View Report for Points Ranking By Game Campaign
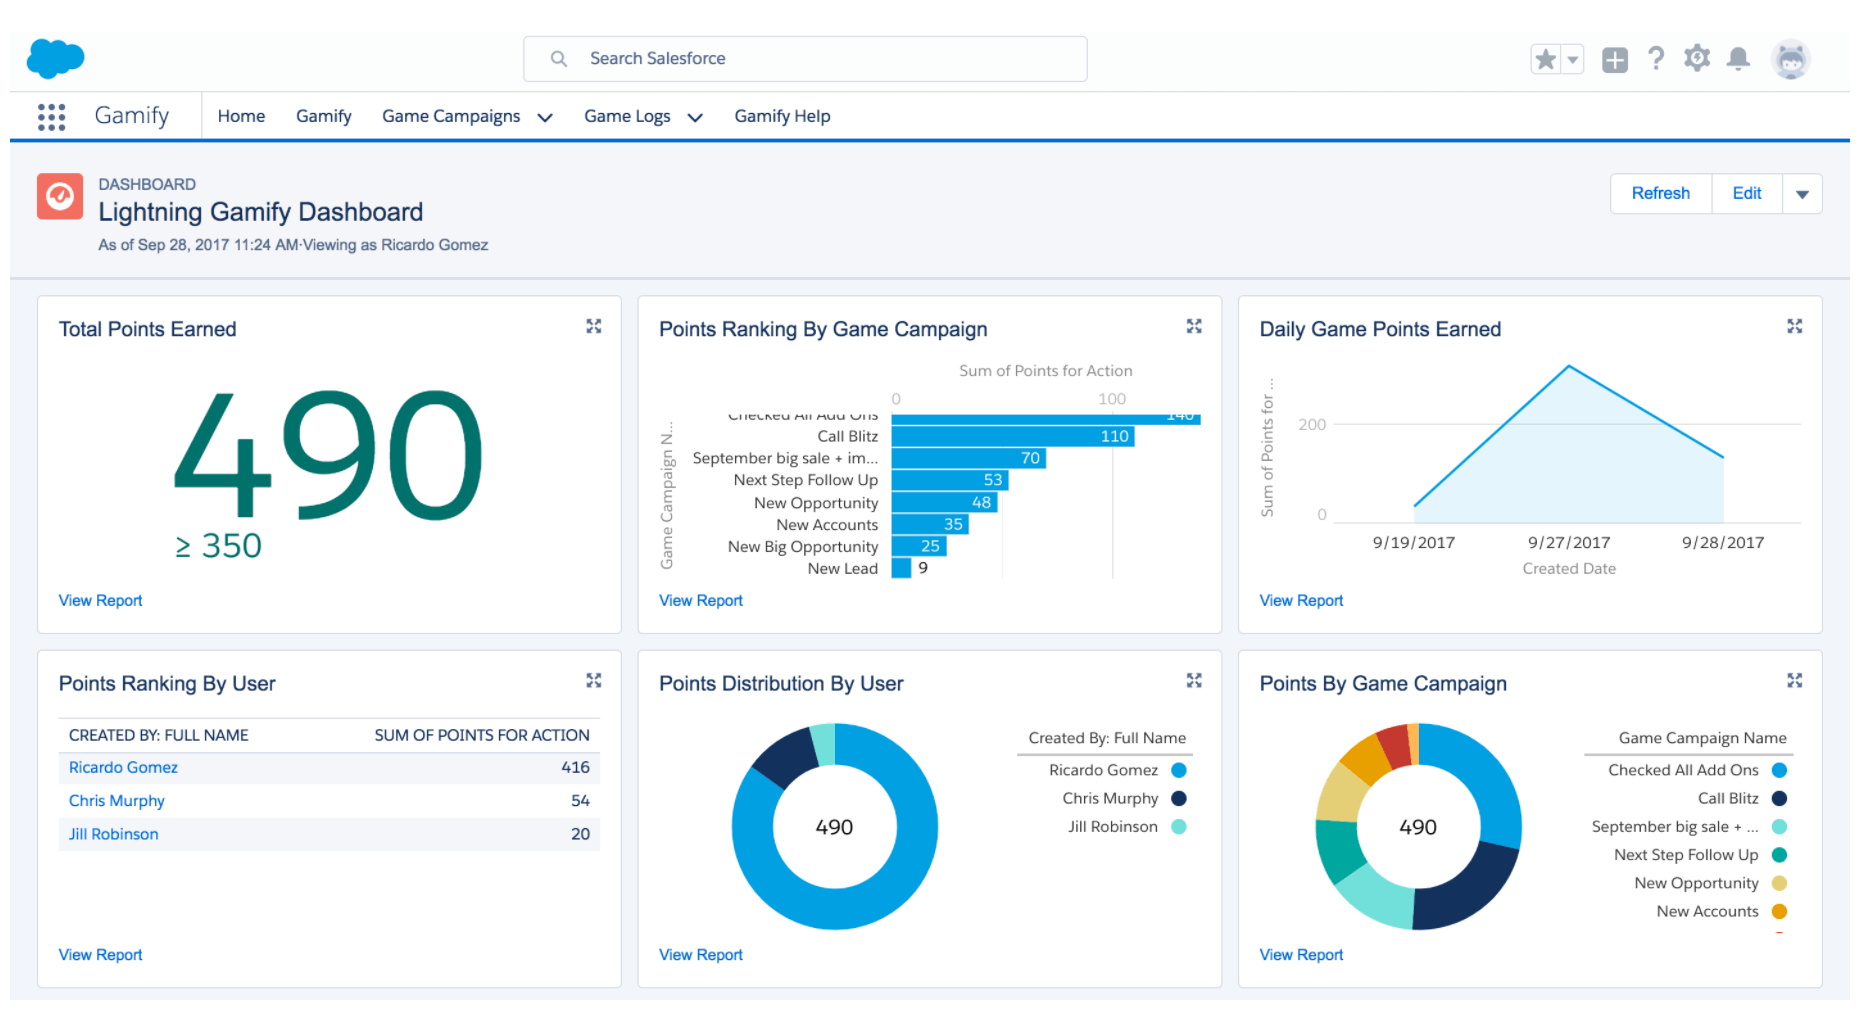Viewport: 1864px width, 1014px height. click(x=701, y=600)
